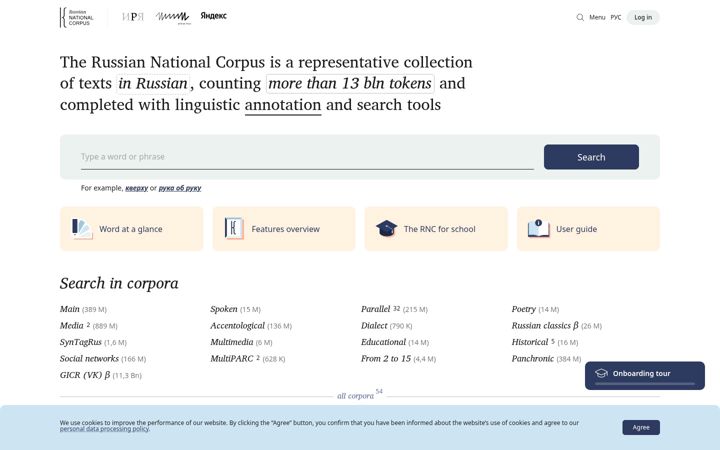Open User guide card label
The width and height of the screenshot is (720, 450).
576,229
